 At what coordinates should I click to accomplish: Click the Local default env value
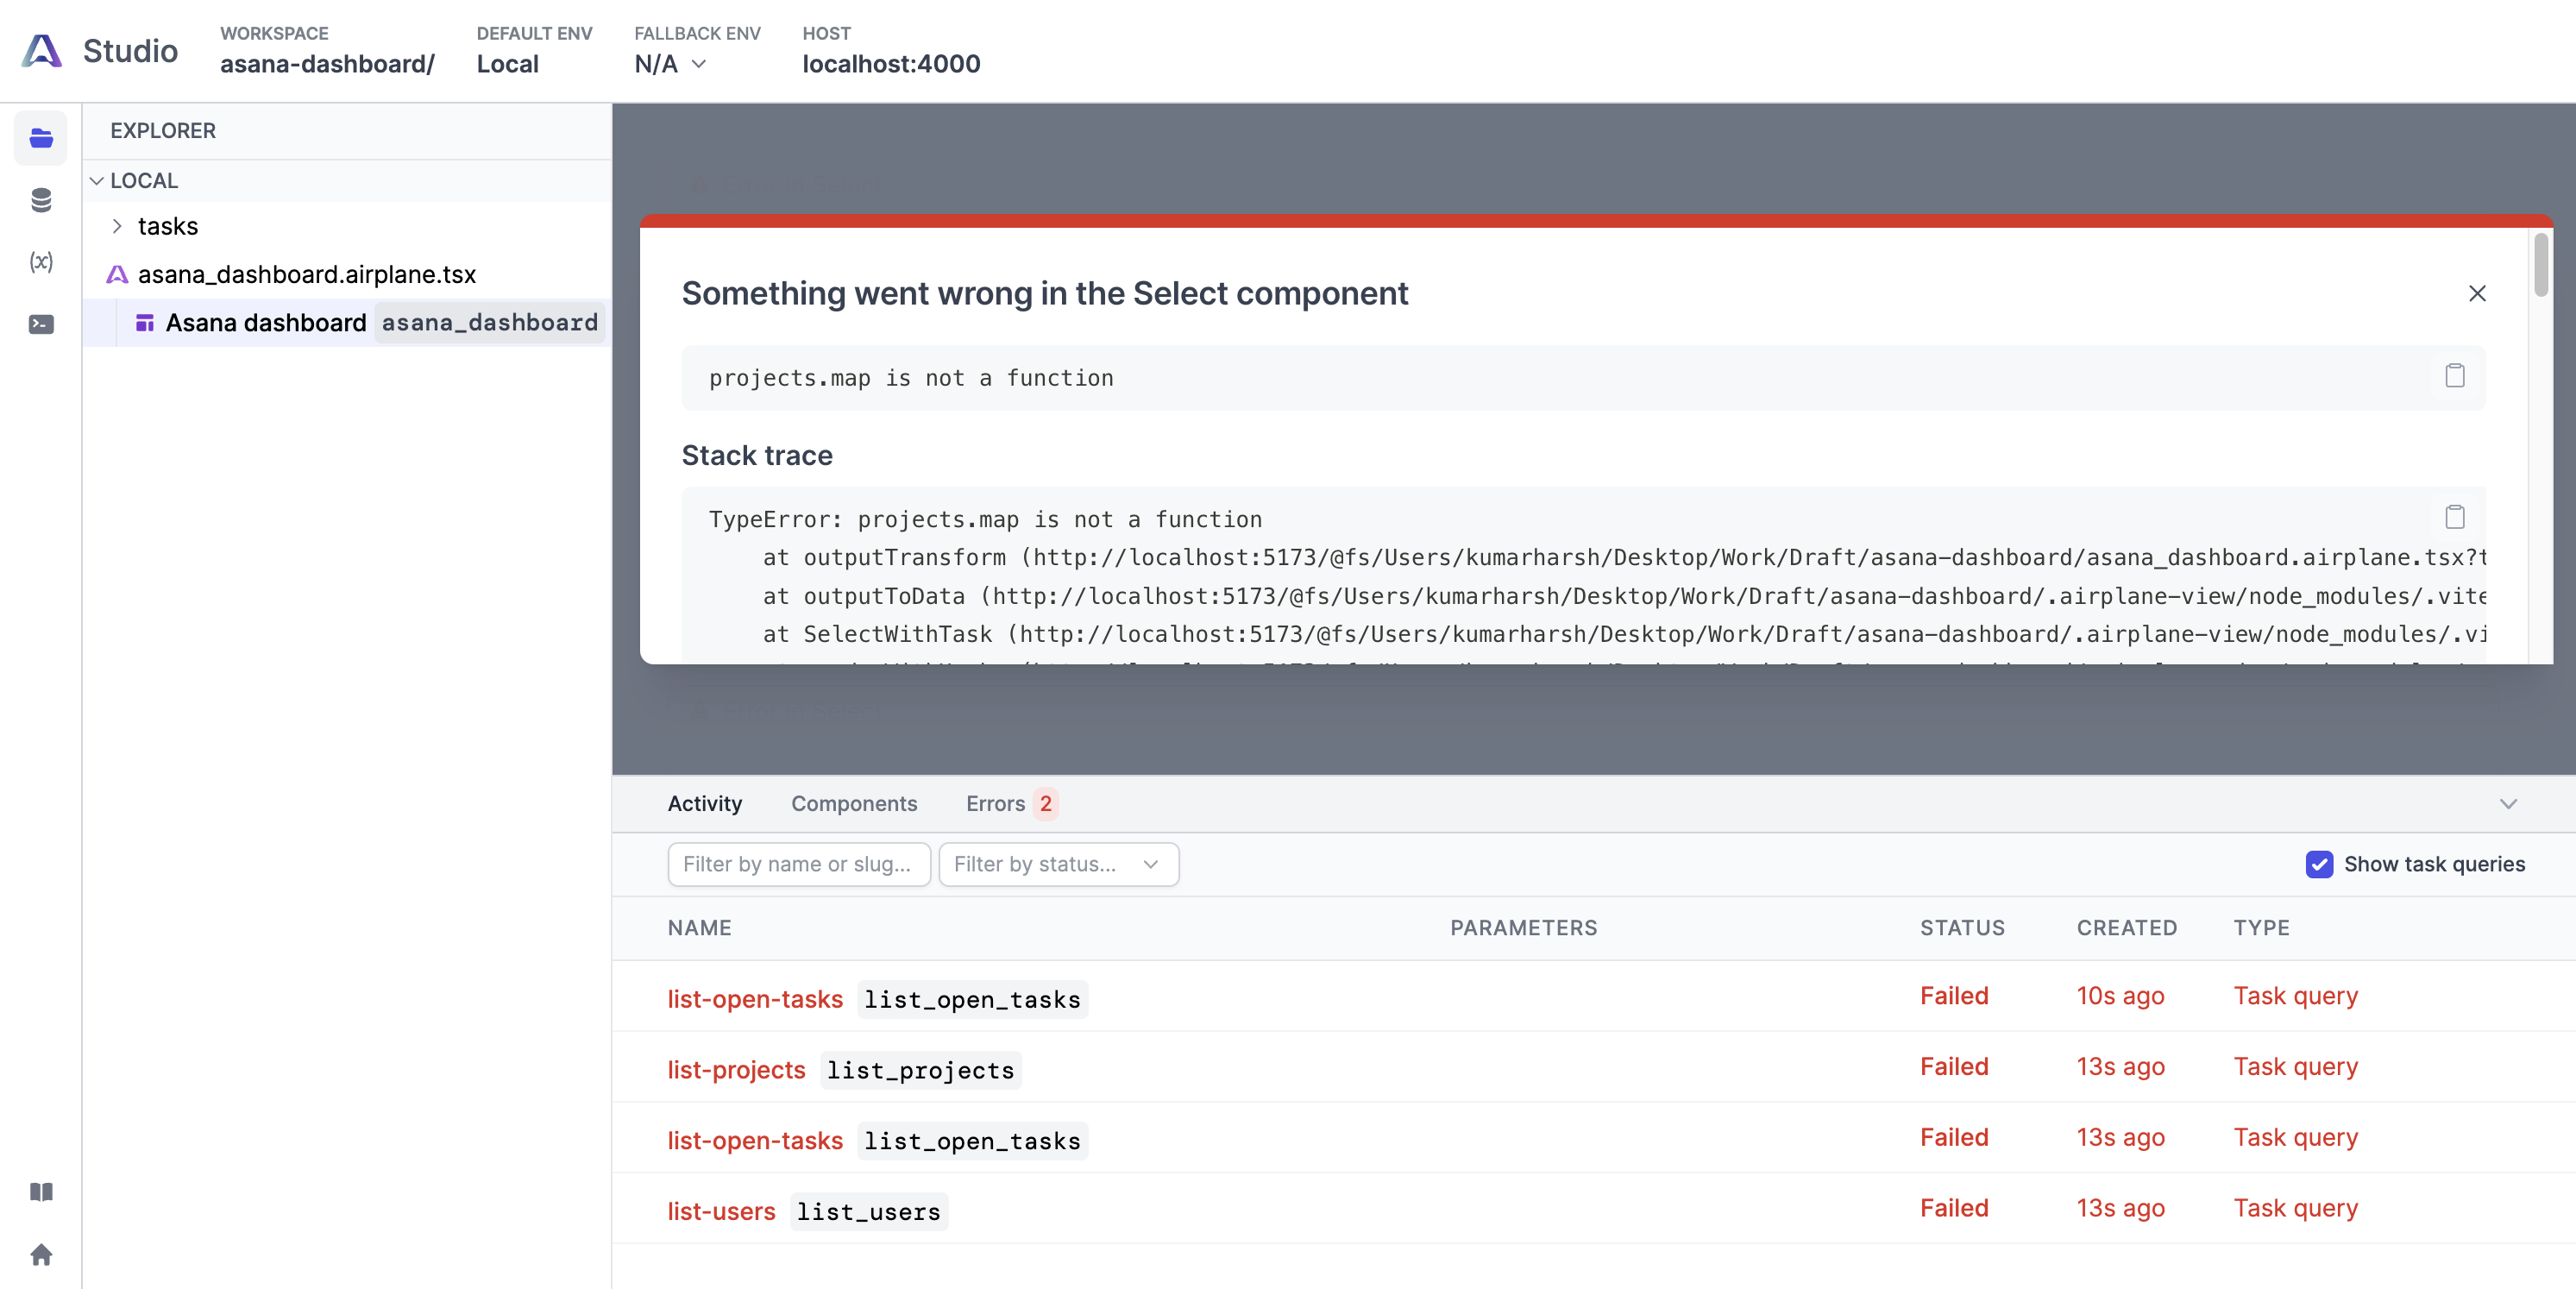507,64
